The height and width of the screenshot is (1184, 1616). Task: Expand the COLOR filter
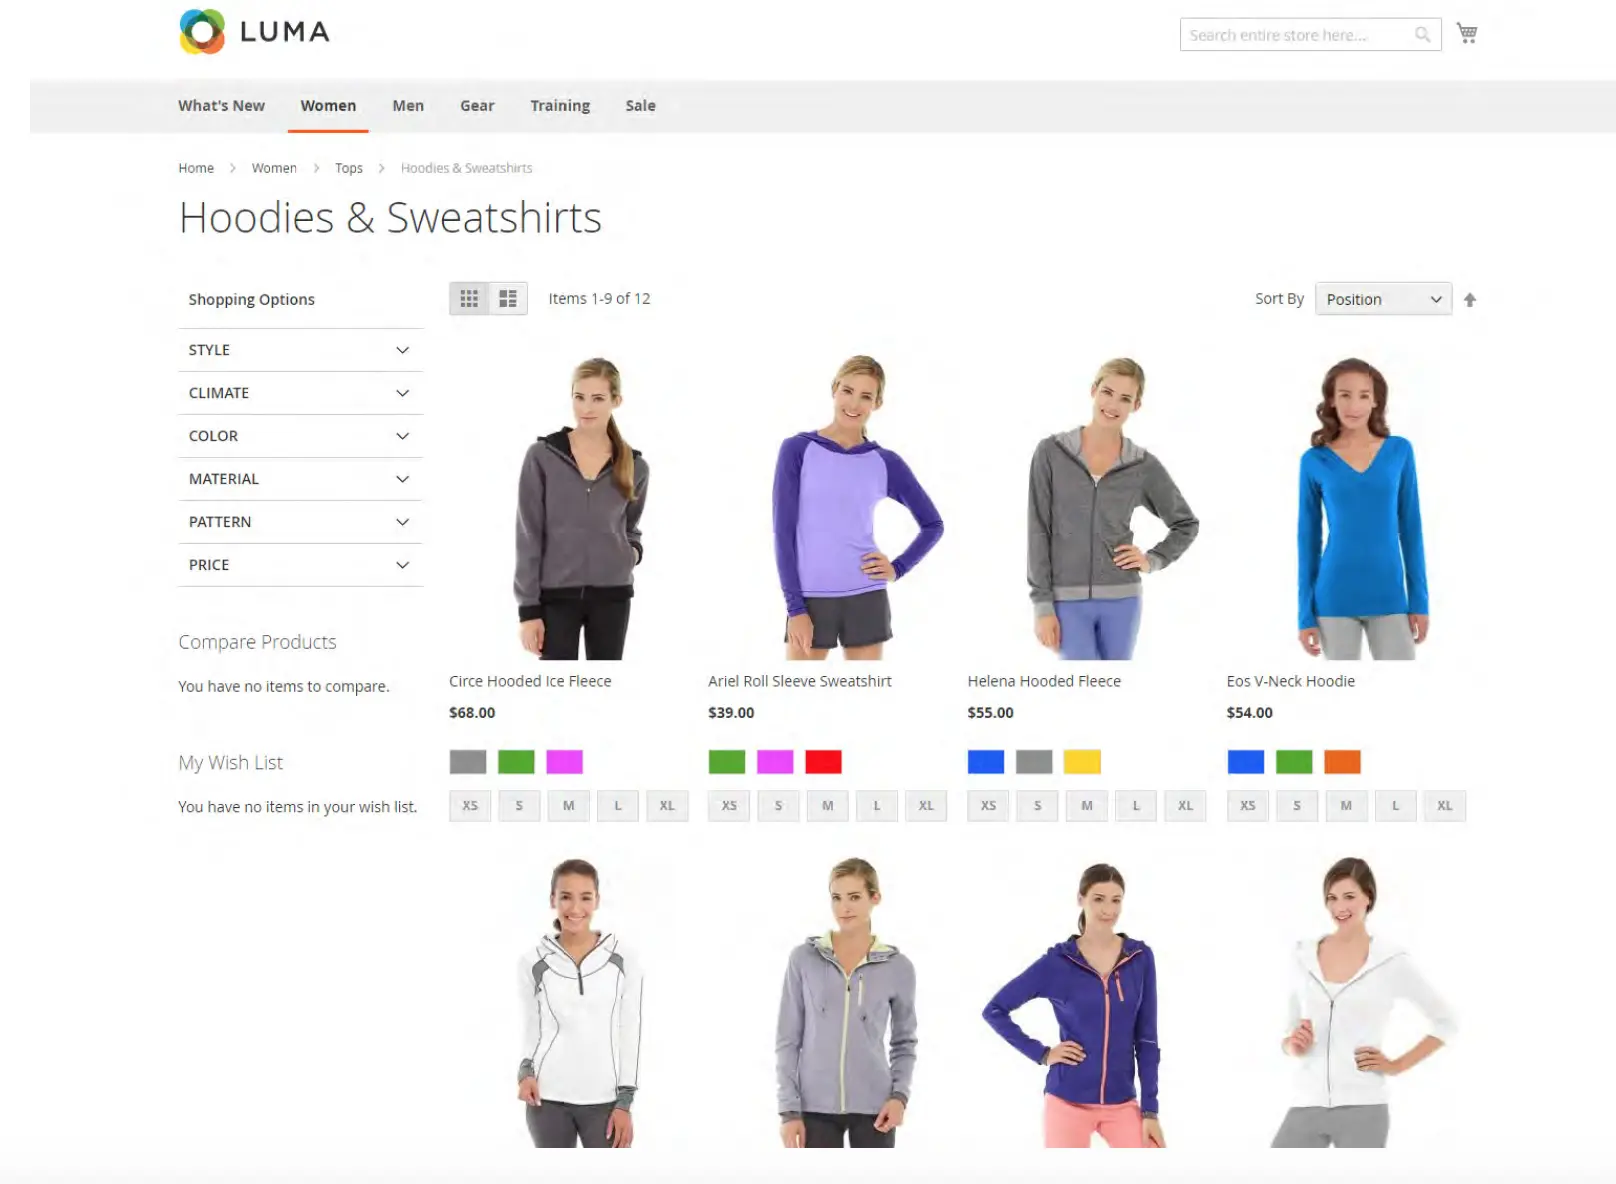pyautogui.click(x=300, y=436)
